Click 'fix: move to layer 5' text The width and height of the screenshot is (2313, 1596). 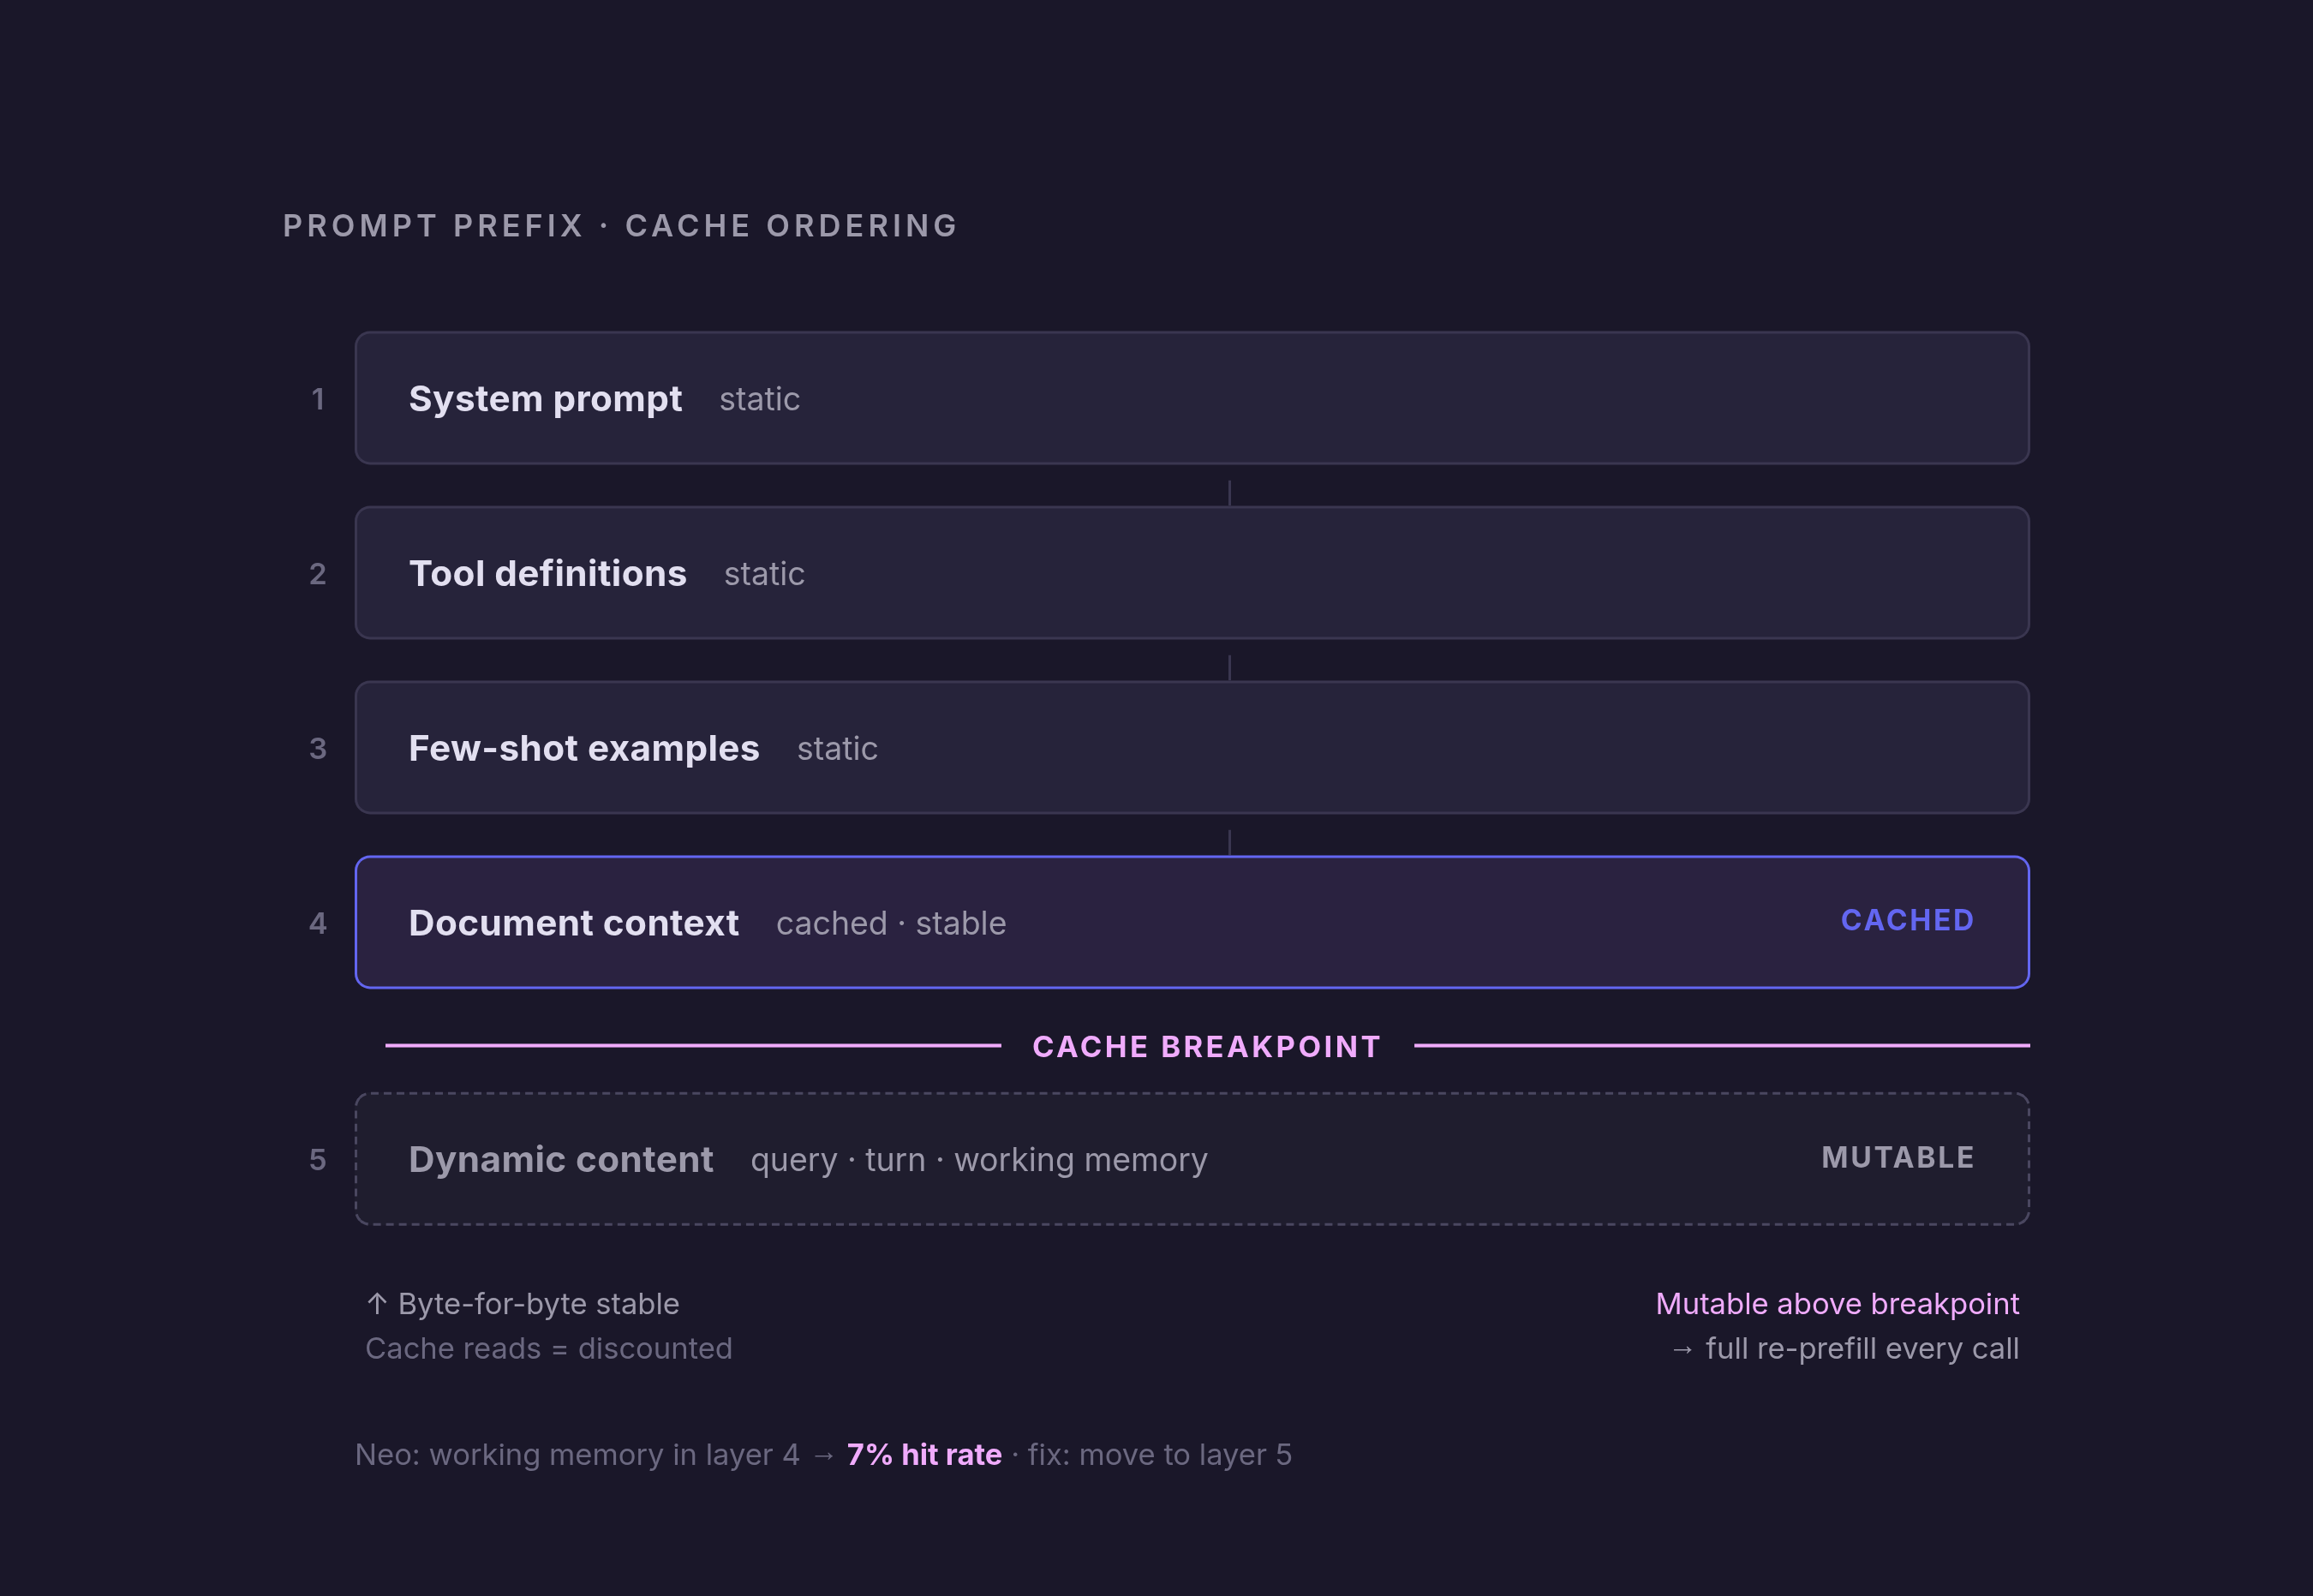click(1160, 1455)
